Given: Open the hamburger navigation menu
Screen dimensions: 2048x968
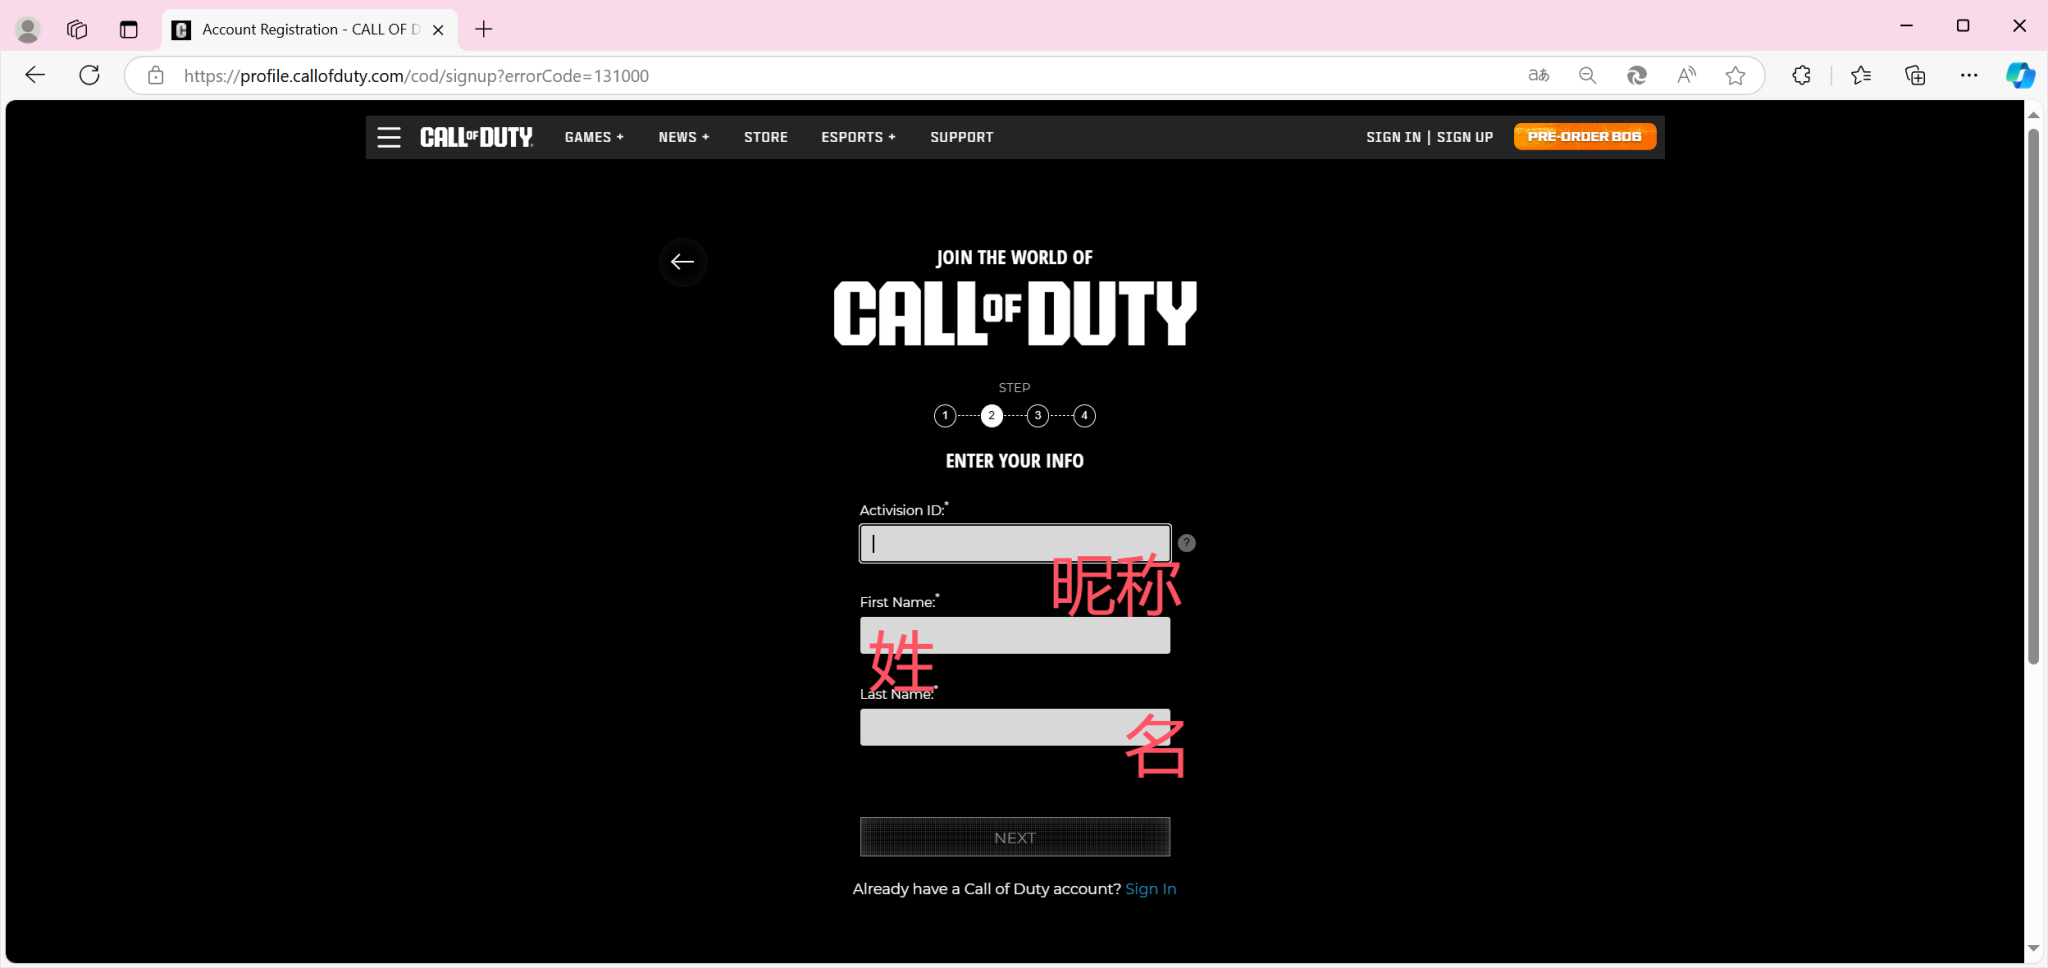Looking at the screenshot, I should [389, 137].
